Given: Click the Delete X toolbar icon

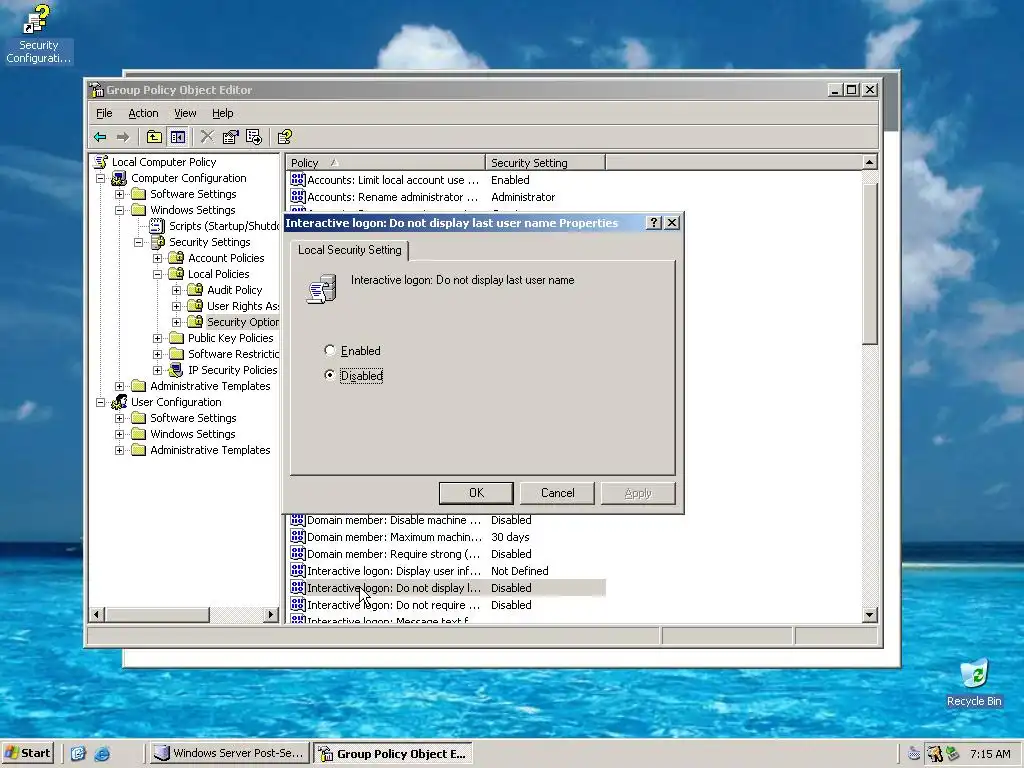Looking at the screenshot, I should click(207, 137).
